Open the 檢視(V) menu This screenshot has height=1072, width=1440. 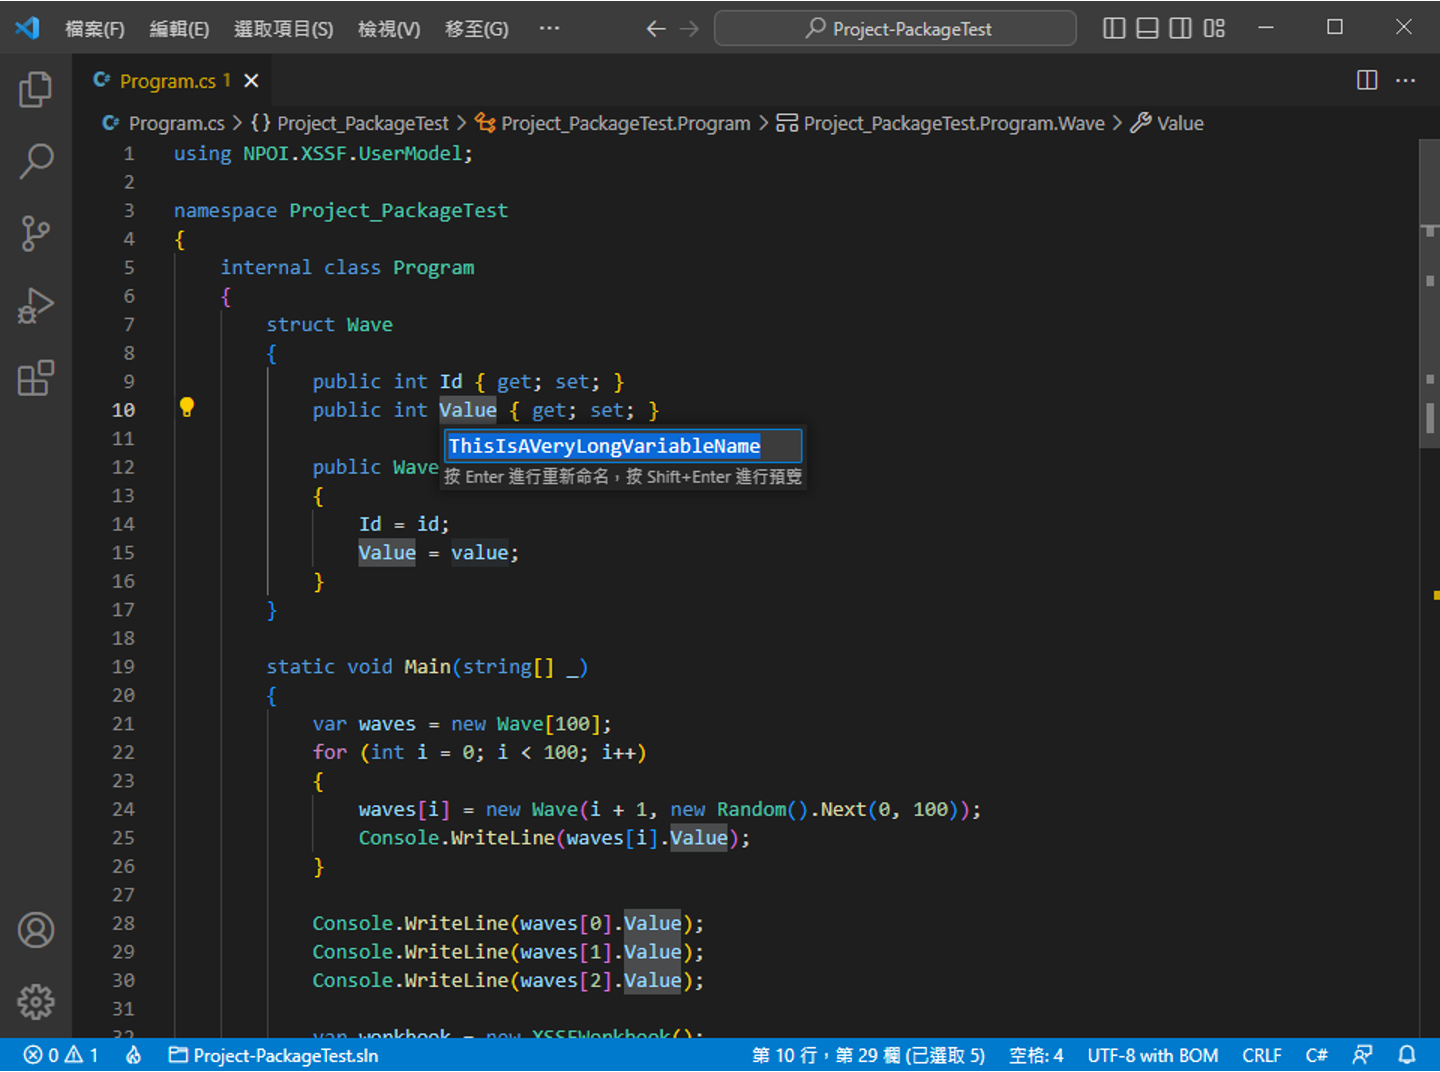click(x=389, y=29)
